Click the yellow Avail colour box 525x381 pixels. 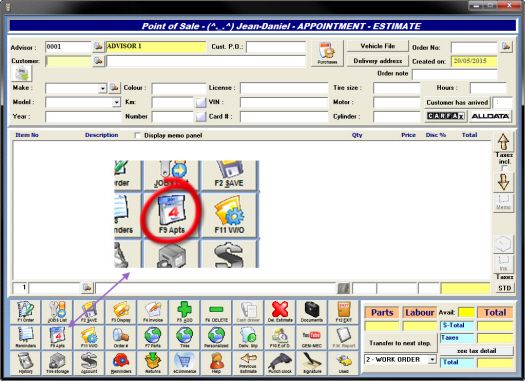466,312
